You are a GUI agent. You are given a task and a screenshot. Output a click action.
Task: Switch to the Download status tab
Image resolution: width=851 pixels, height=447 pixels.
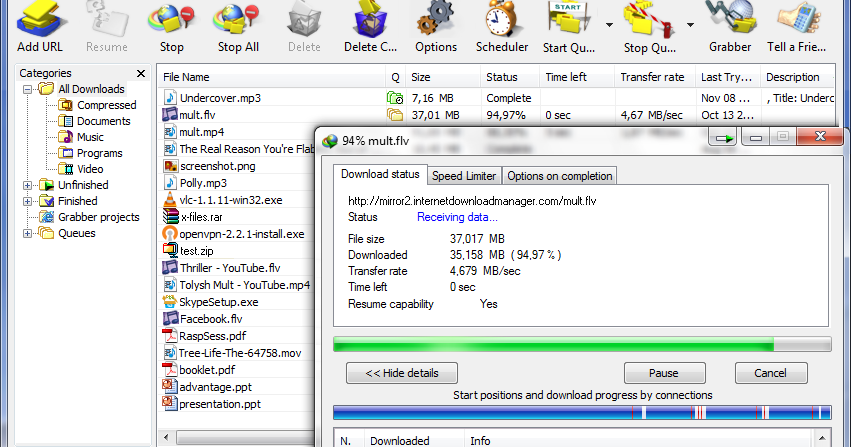click(x=380, y=174)
